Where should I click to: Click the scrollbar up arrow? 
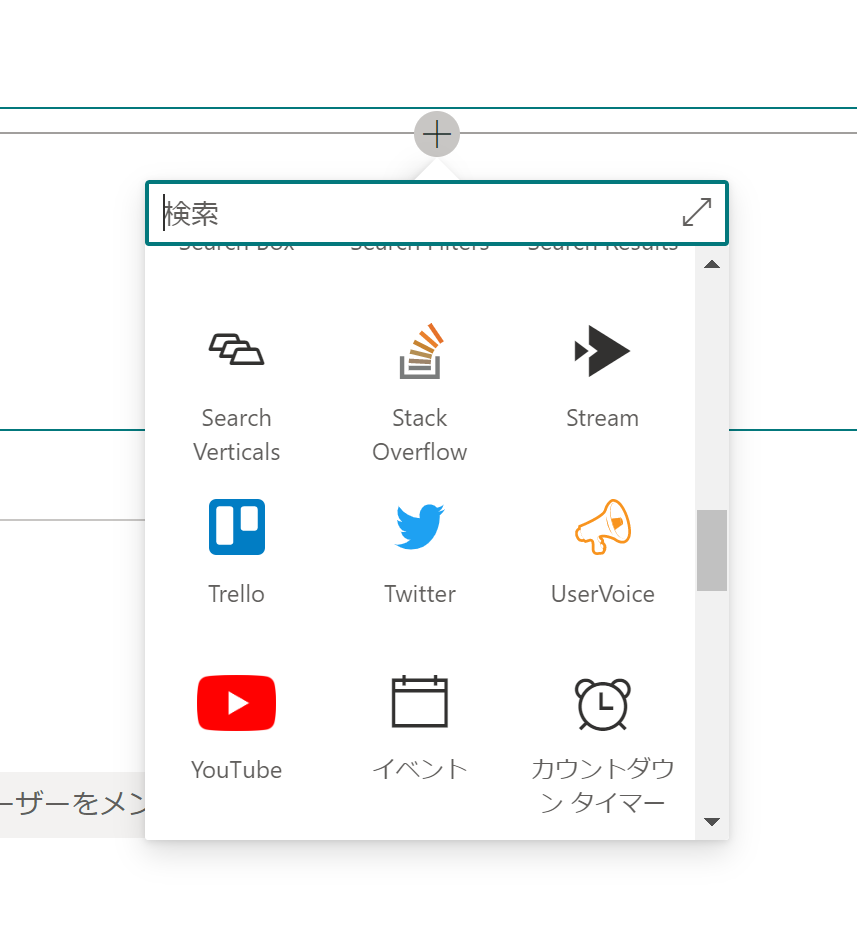(x=712, y=264)
